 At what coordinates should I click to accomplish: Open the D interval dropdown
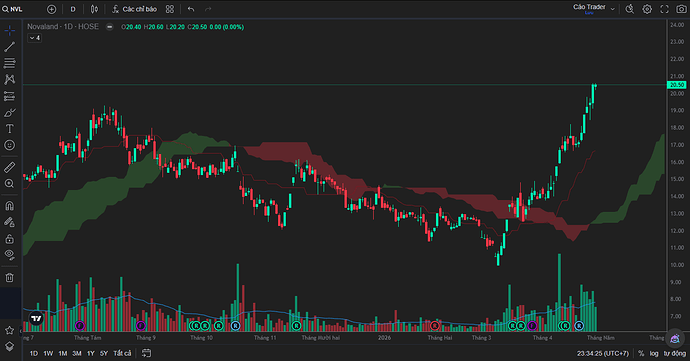(73, 9)
